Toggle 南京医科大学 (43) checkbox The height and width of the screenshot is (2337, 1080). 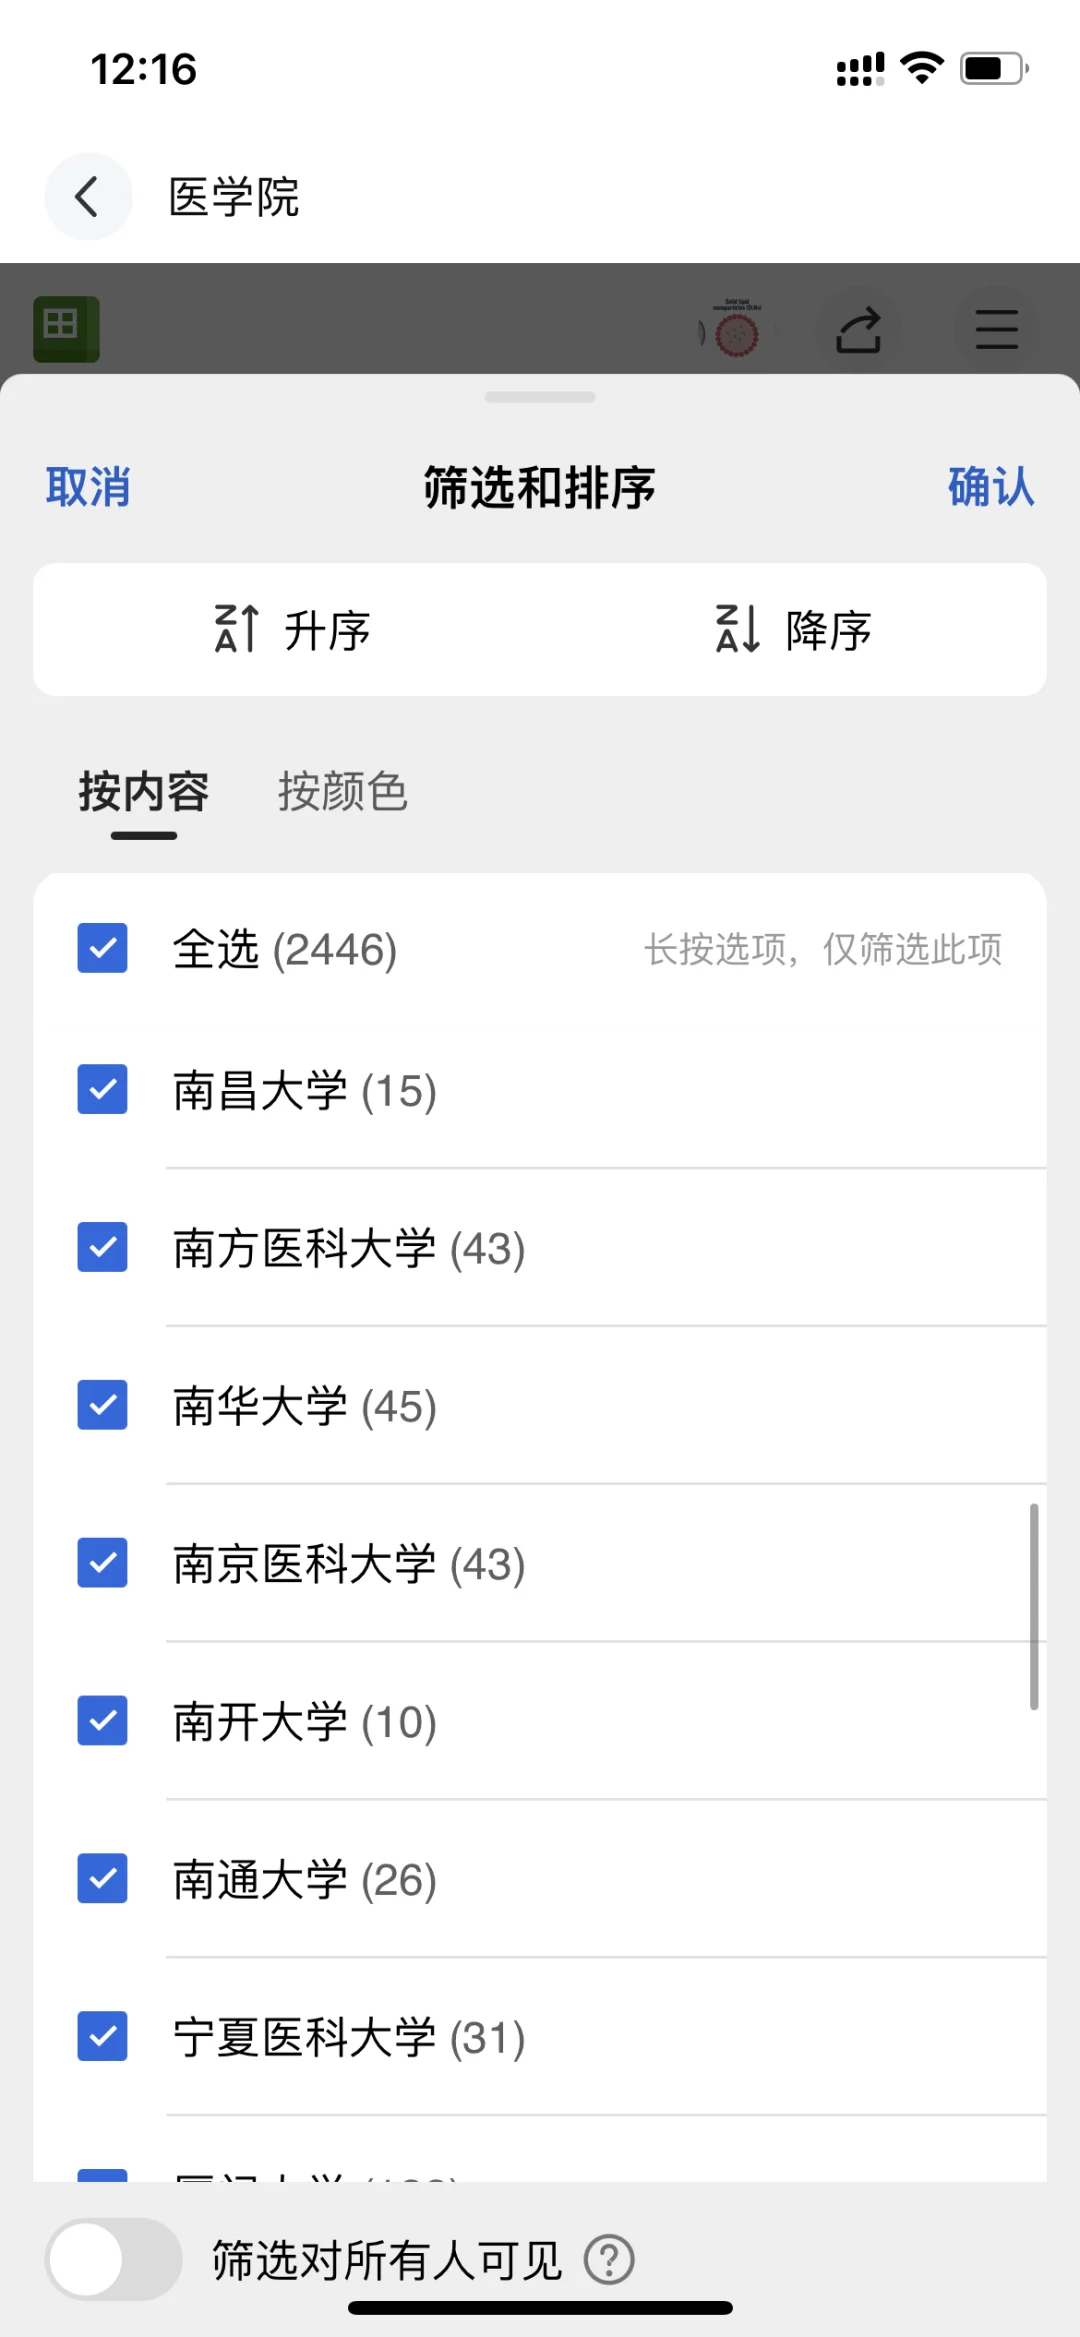(103, 1563)
